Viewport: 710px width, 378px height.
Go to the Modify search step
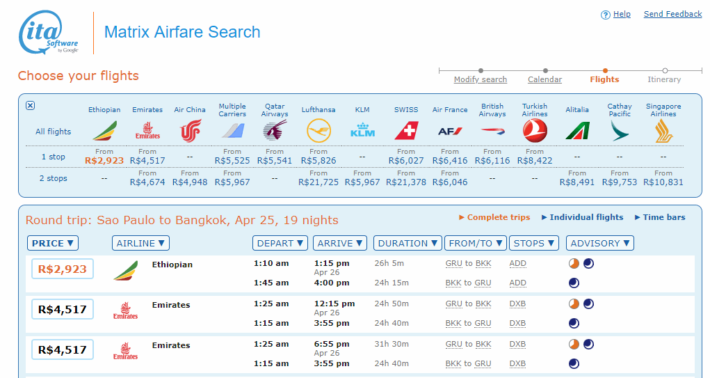480,79
